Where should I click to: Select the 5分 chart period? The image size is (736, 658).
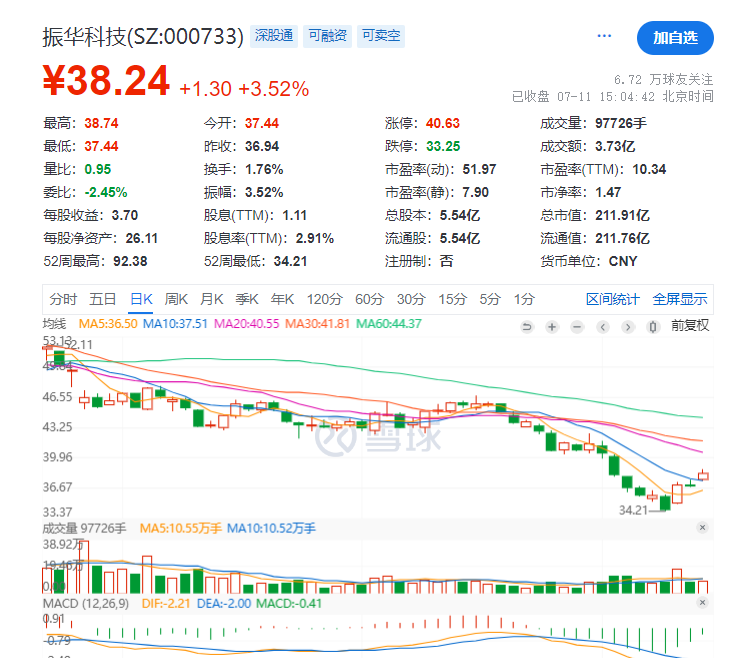click(490, 299)
